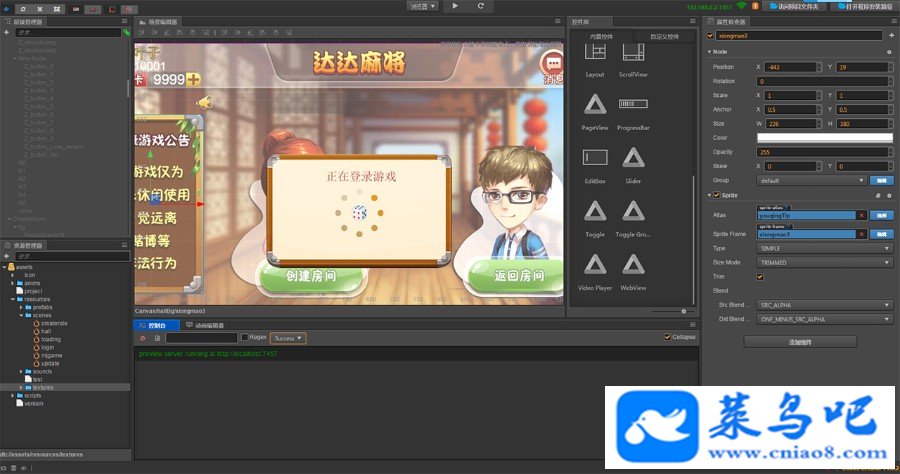Uncheck the Trim checkbox in Sprite
900x474 pixels.
[x=760, y=277]
